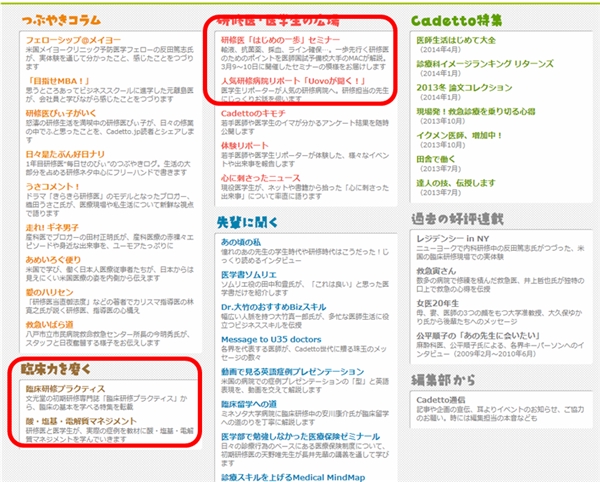This screenshot has height=482, width=600.
Task: Open the Cadettoのキモチ link
Action: click(253, 113)
